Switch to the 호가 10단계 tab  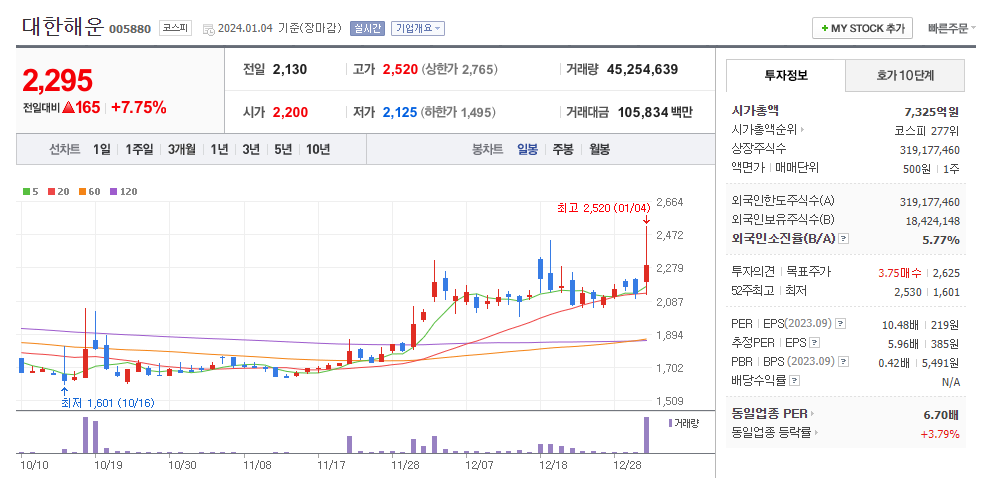coord(905,76)
